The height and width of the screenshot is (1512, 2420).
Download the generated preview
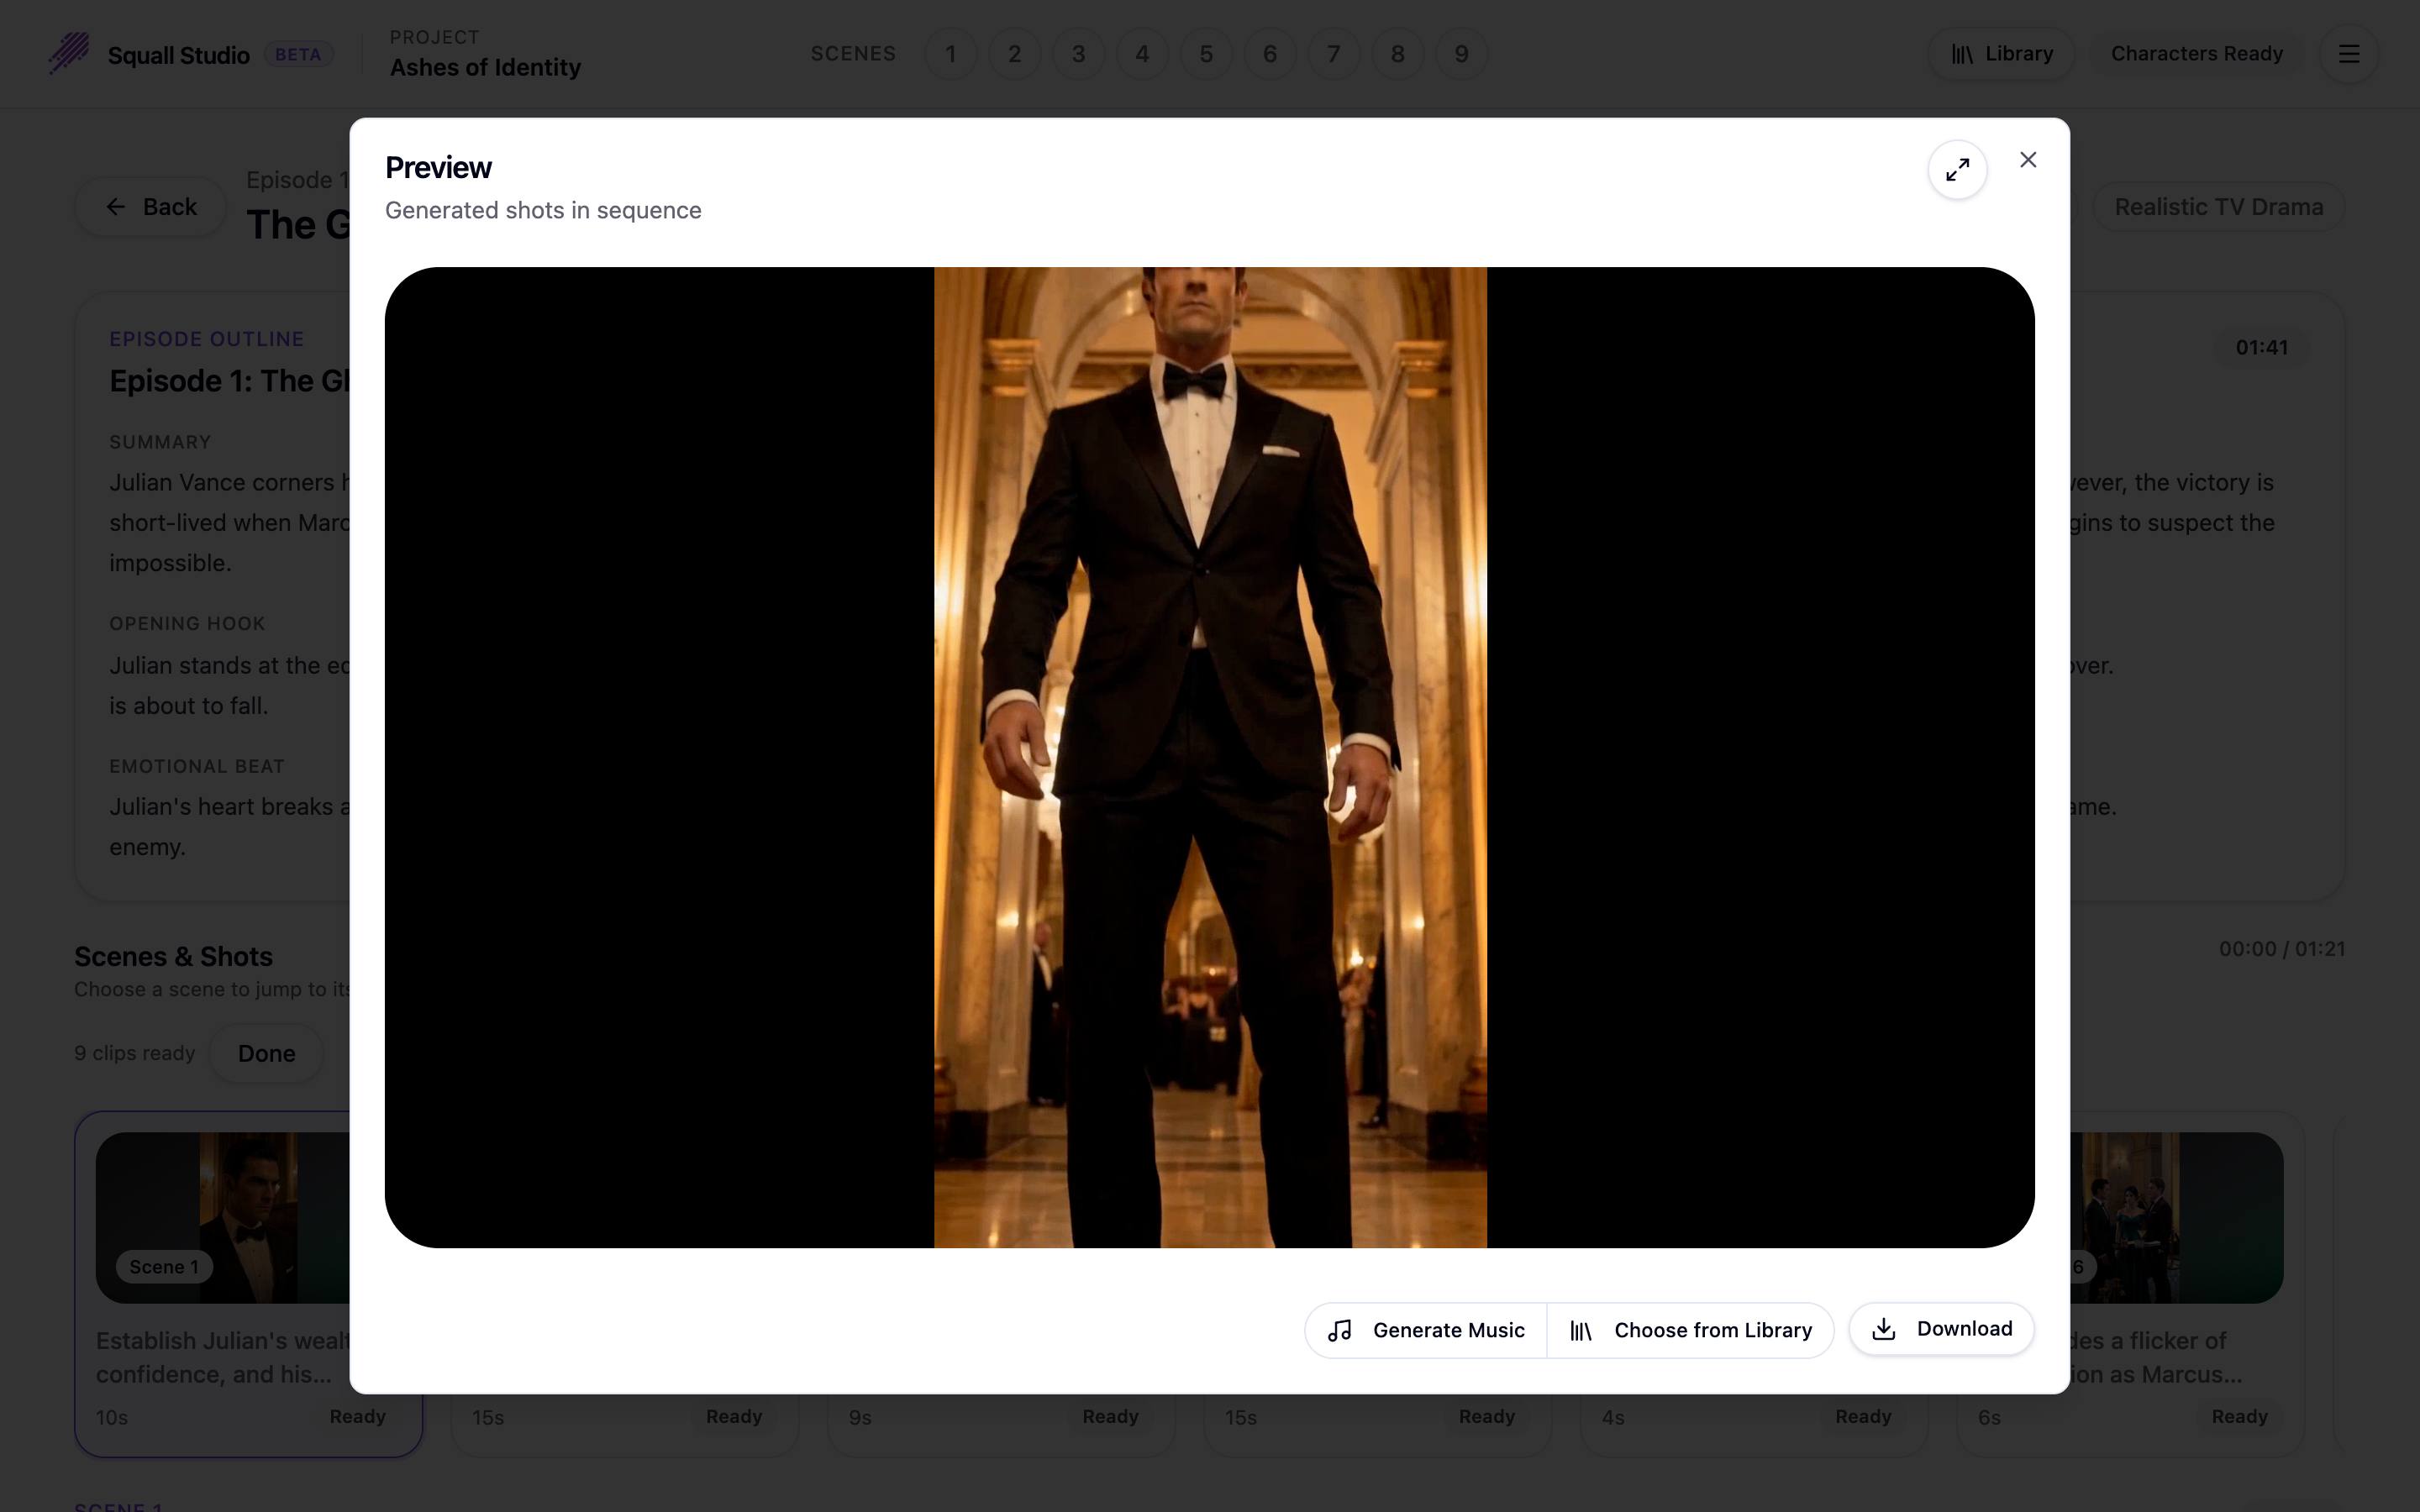click(x=1941, y=1329)
